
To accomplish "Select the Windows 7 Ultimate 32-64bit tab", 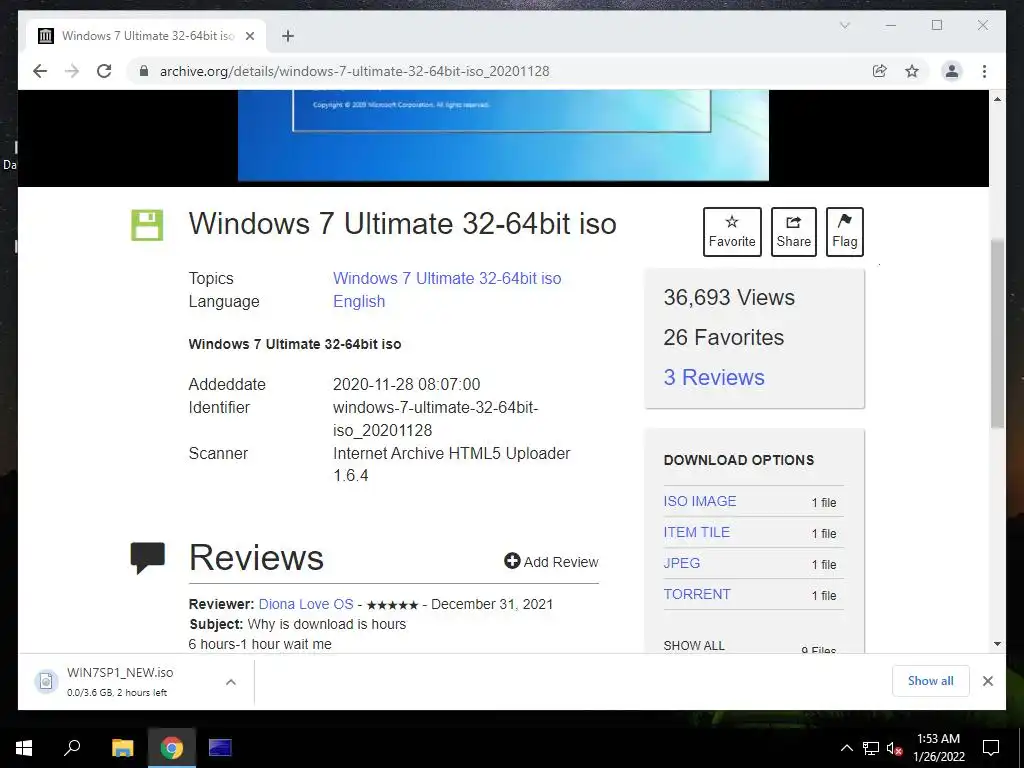I will pyautogui.click(x=146, y=36).
